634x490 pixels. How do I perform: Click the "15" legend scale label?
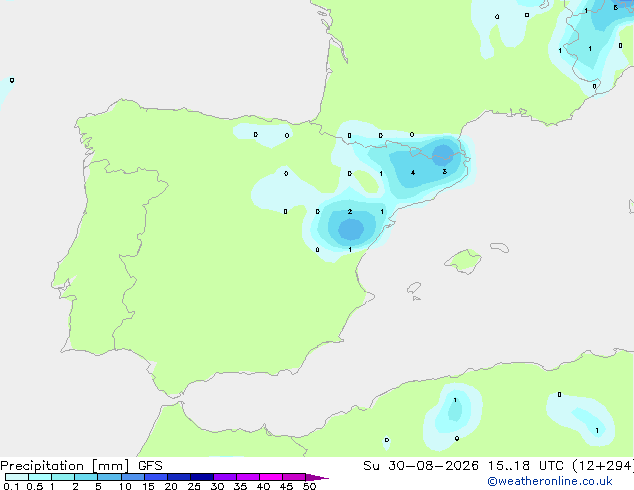pos(148,486)
